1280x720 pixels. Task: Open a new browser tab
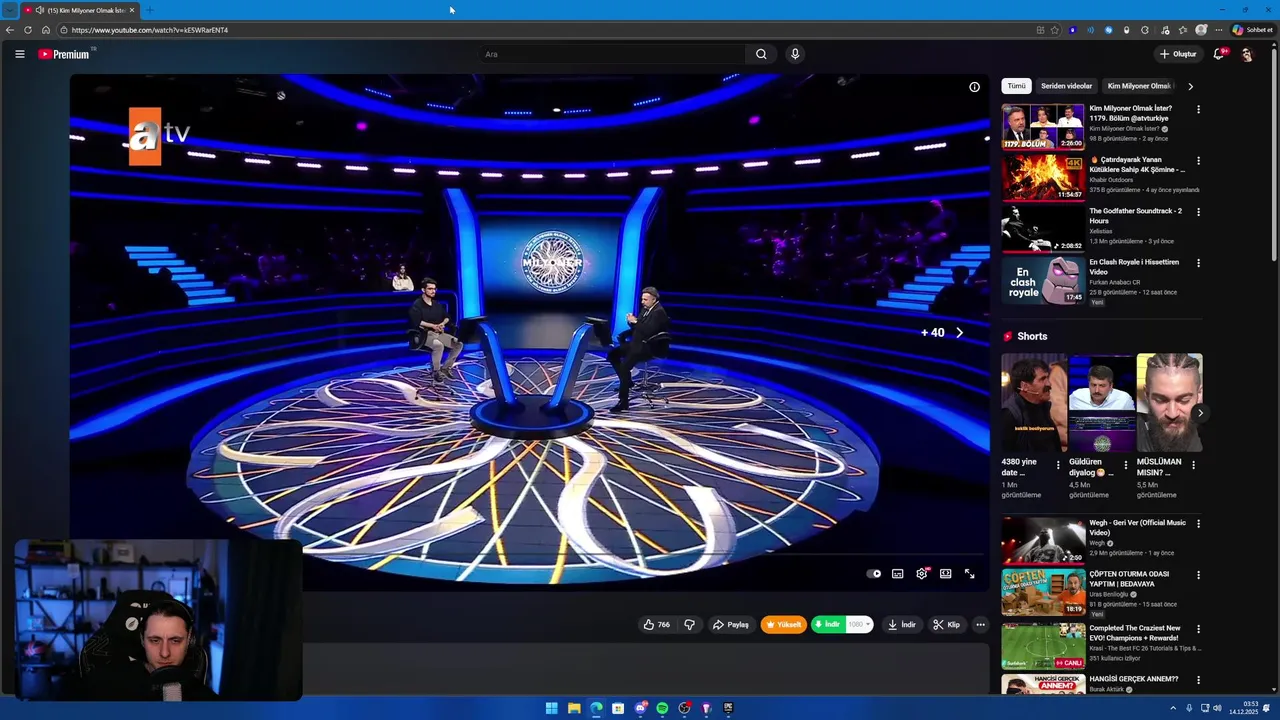point(149,10)
